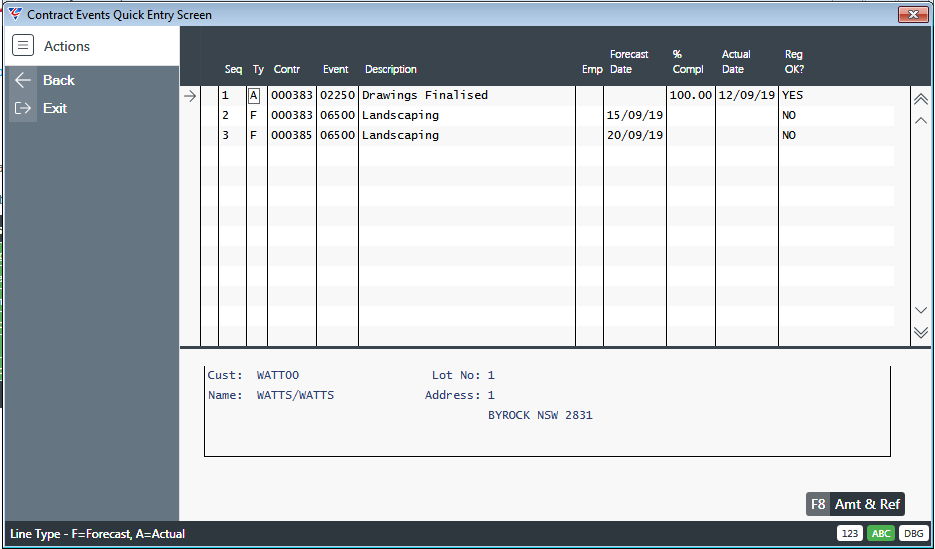Click the Actual Date column header
This screenshot has width=935, height=549.
[736, 61]
